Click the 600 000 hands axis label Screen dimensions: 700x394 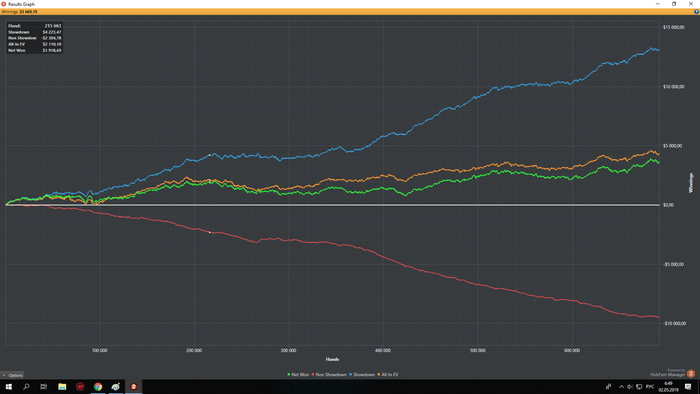[572, 351]
